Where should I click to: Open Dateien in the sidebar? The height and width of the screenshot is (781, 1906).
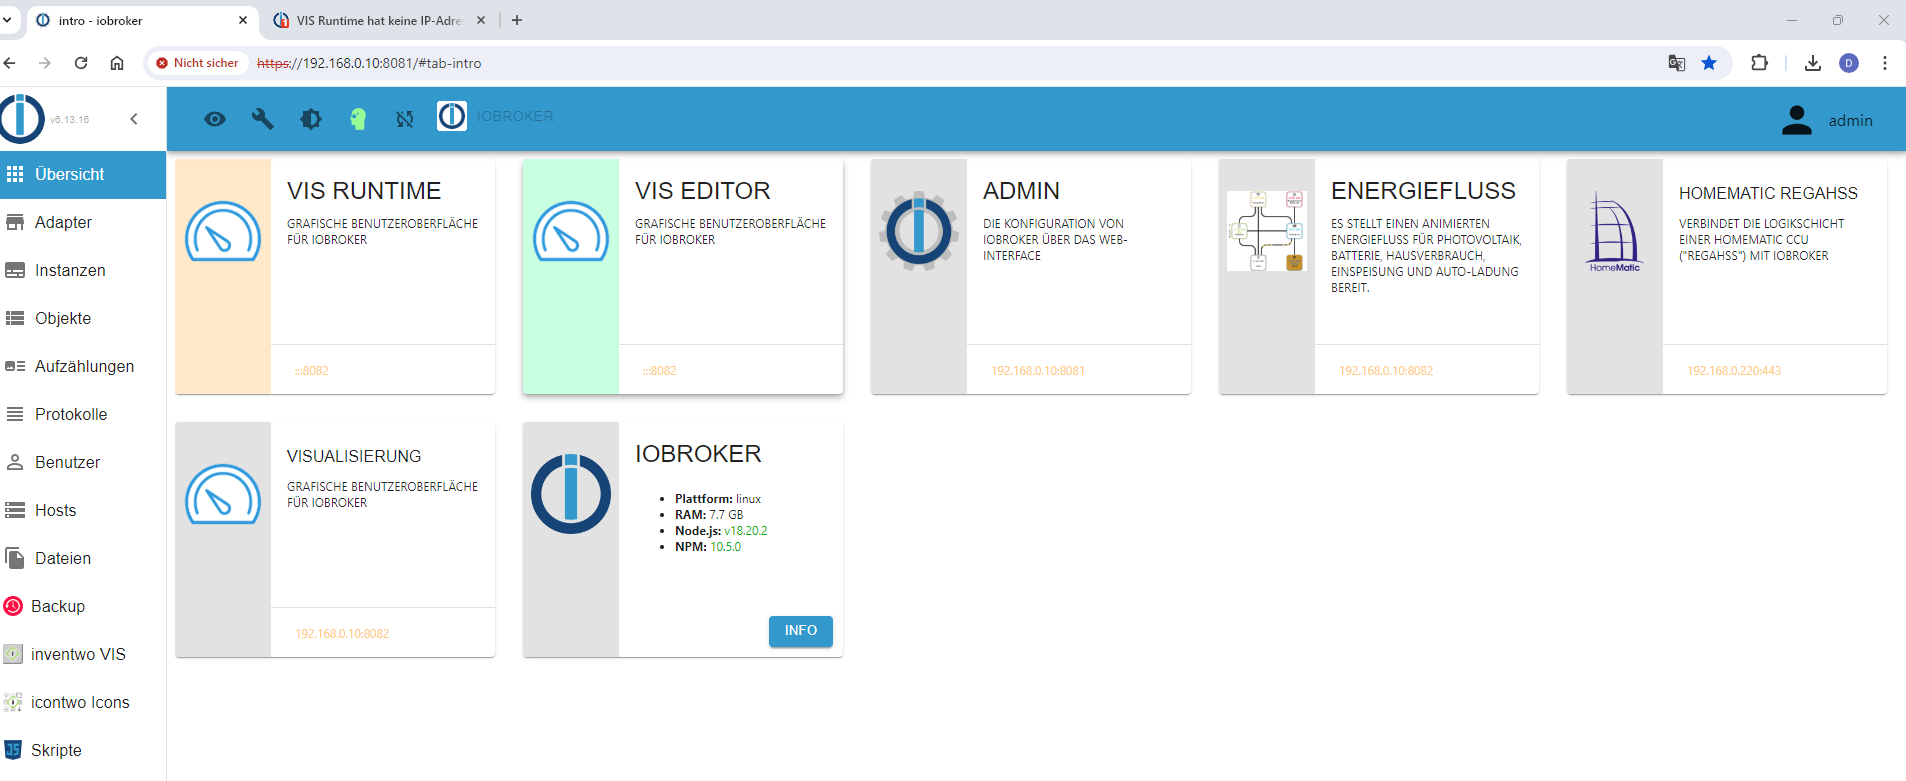coord(83,558)
